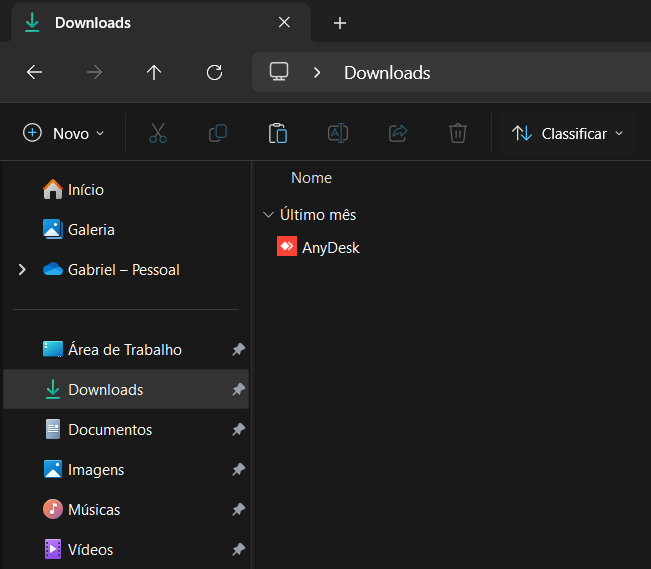The image size is (651, 569).
Task: Close the Downloads tab
Action: point(284,22)
